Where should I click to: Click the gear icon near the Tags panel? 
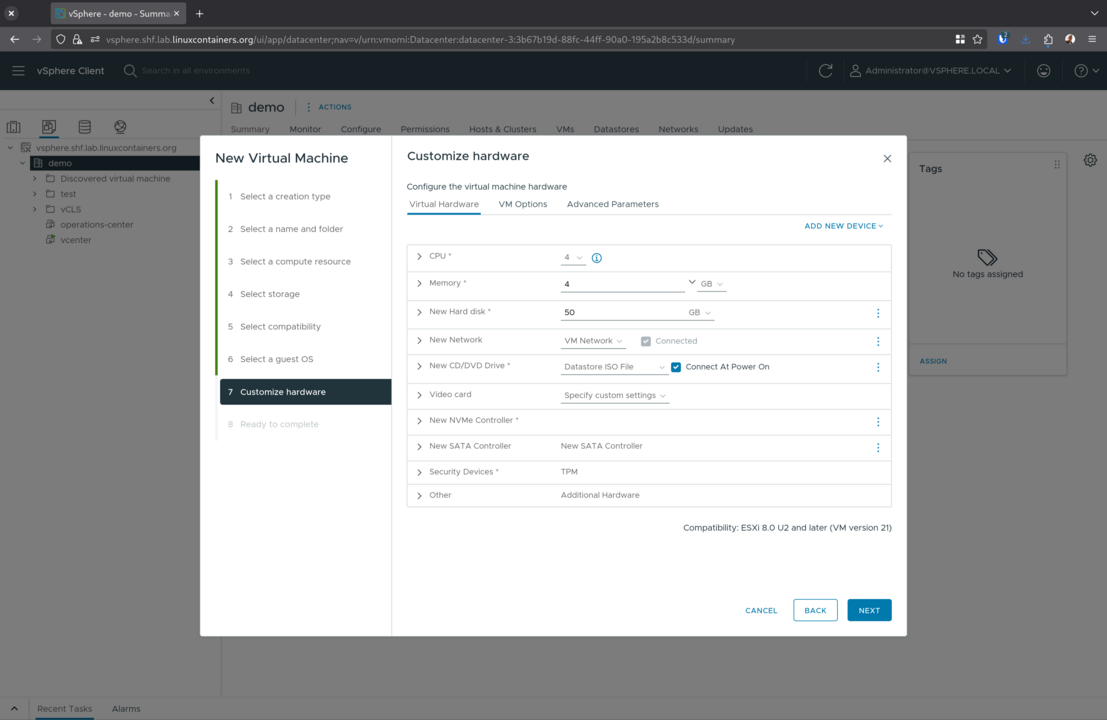tap(1090, 160)
